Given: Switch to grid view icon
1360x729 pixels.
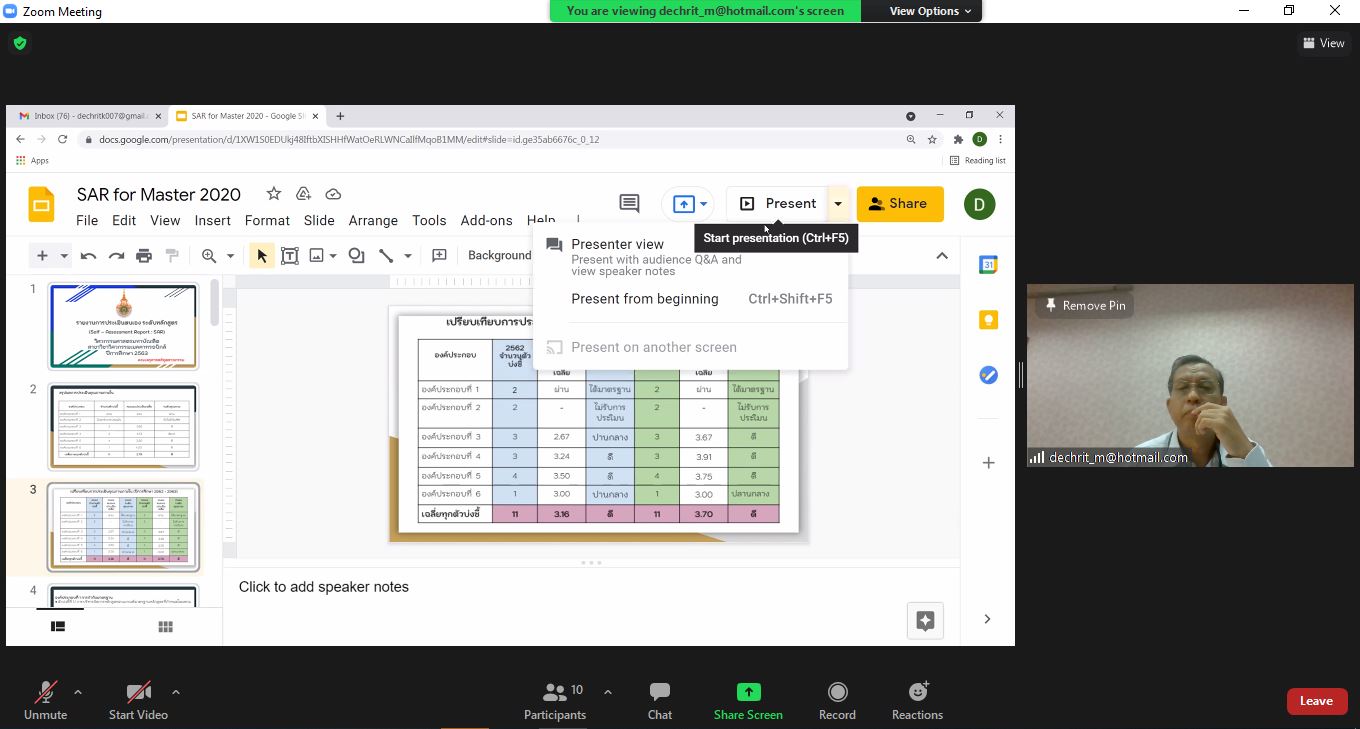Looking at the screenshot, I should tap(166, 626).
